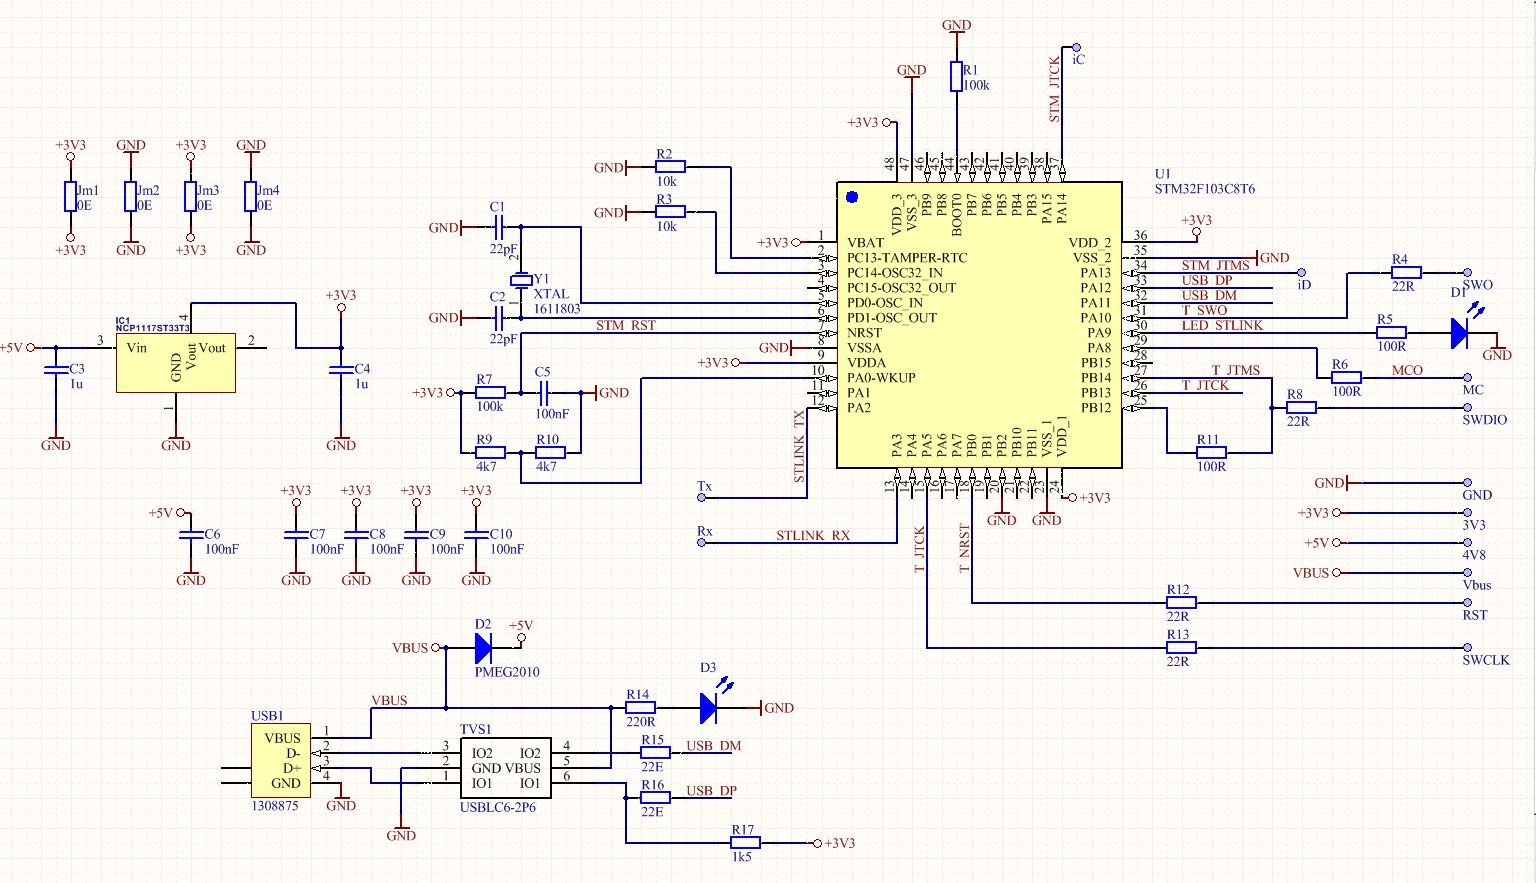
Task: Click resistor R4 22R symbol
Action: [x=1406, y=272]
